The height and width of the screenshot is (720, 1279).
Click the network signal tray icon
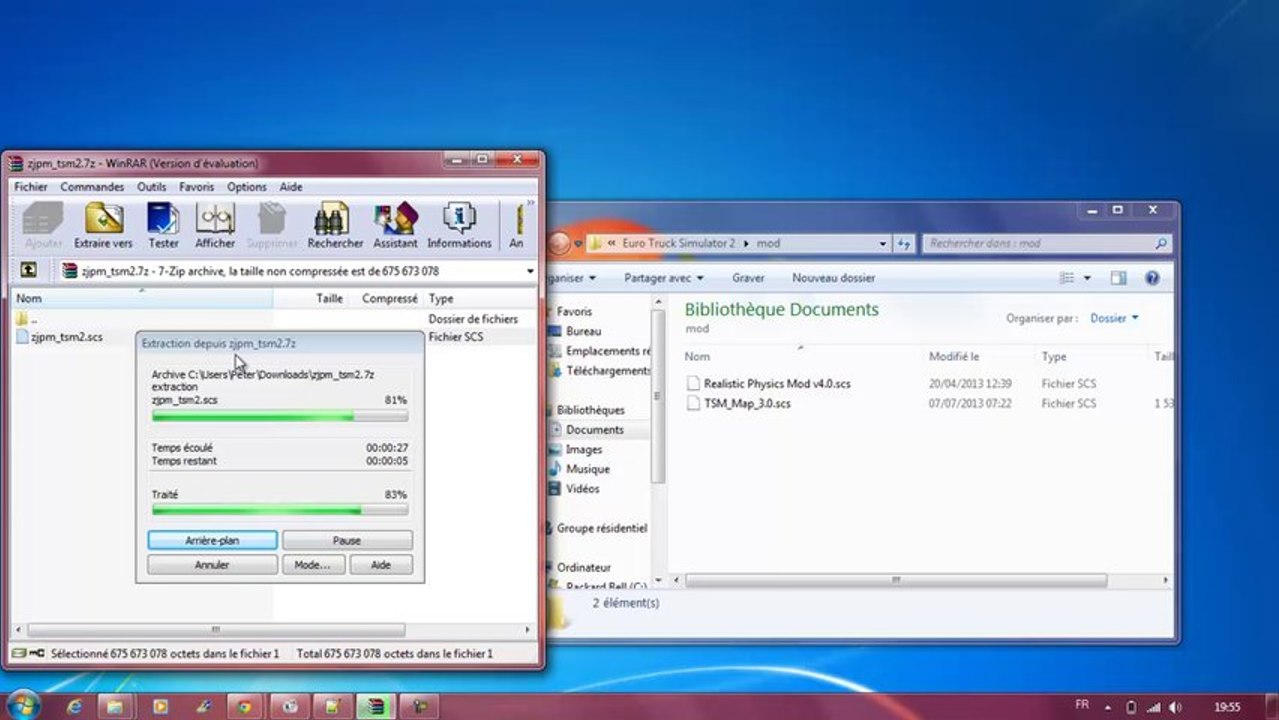point(1152,706)
